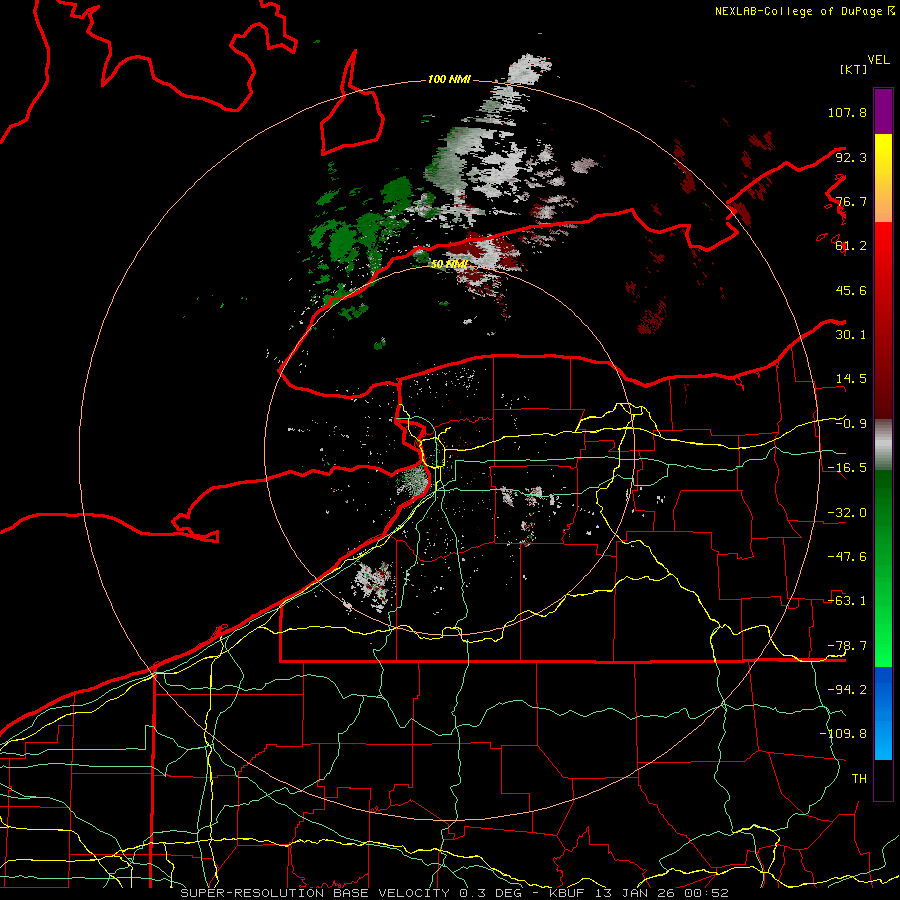
Task: Click the 100 NMI range ring label
Action: (449, 79)
